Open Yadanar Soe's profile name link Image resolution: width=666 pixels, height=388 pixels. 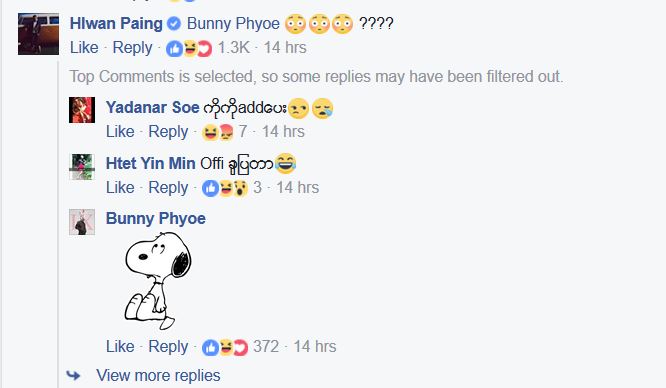click(152, 107)
